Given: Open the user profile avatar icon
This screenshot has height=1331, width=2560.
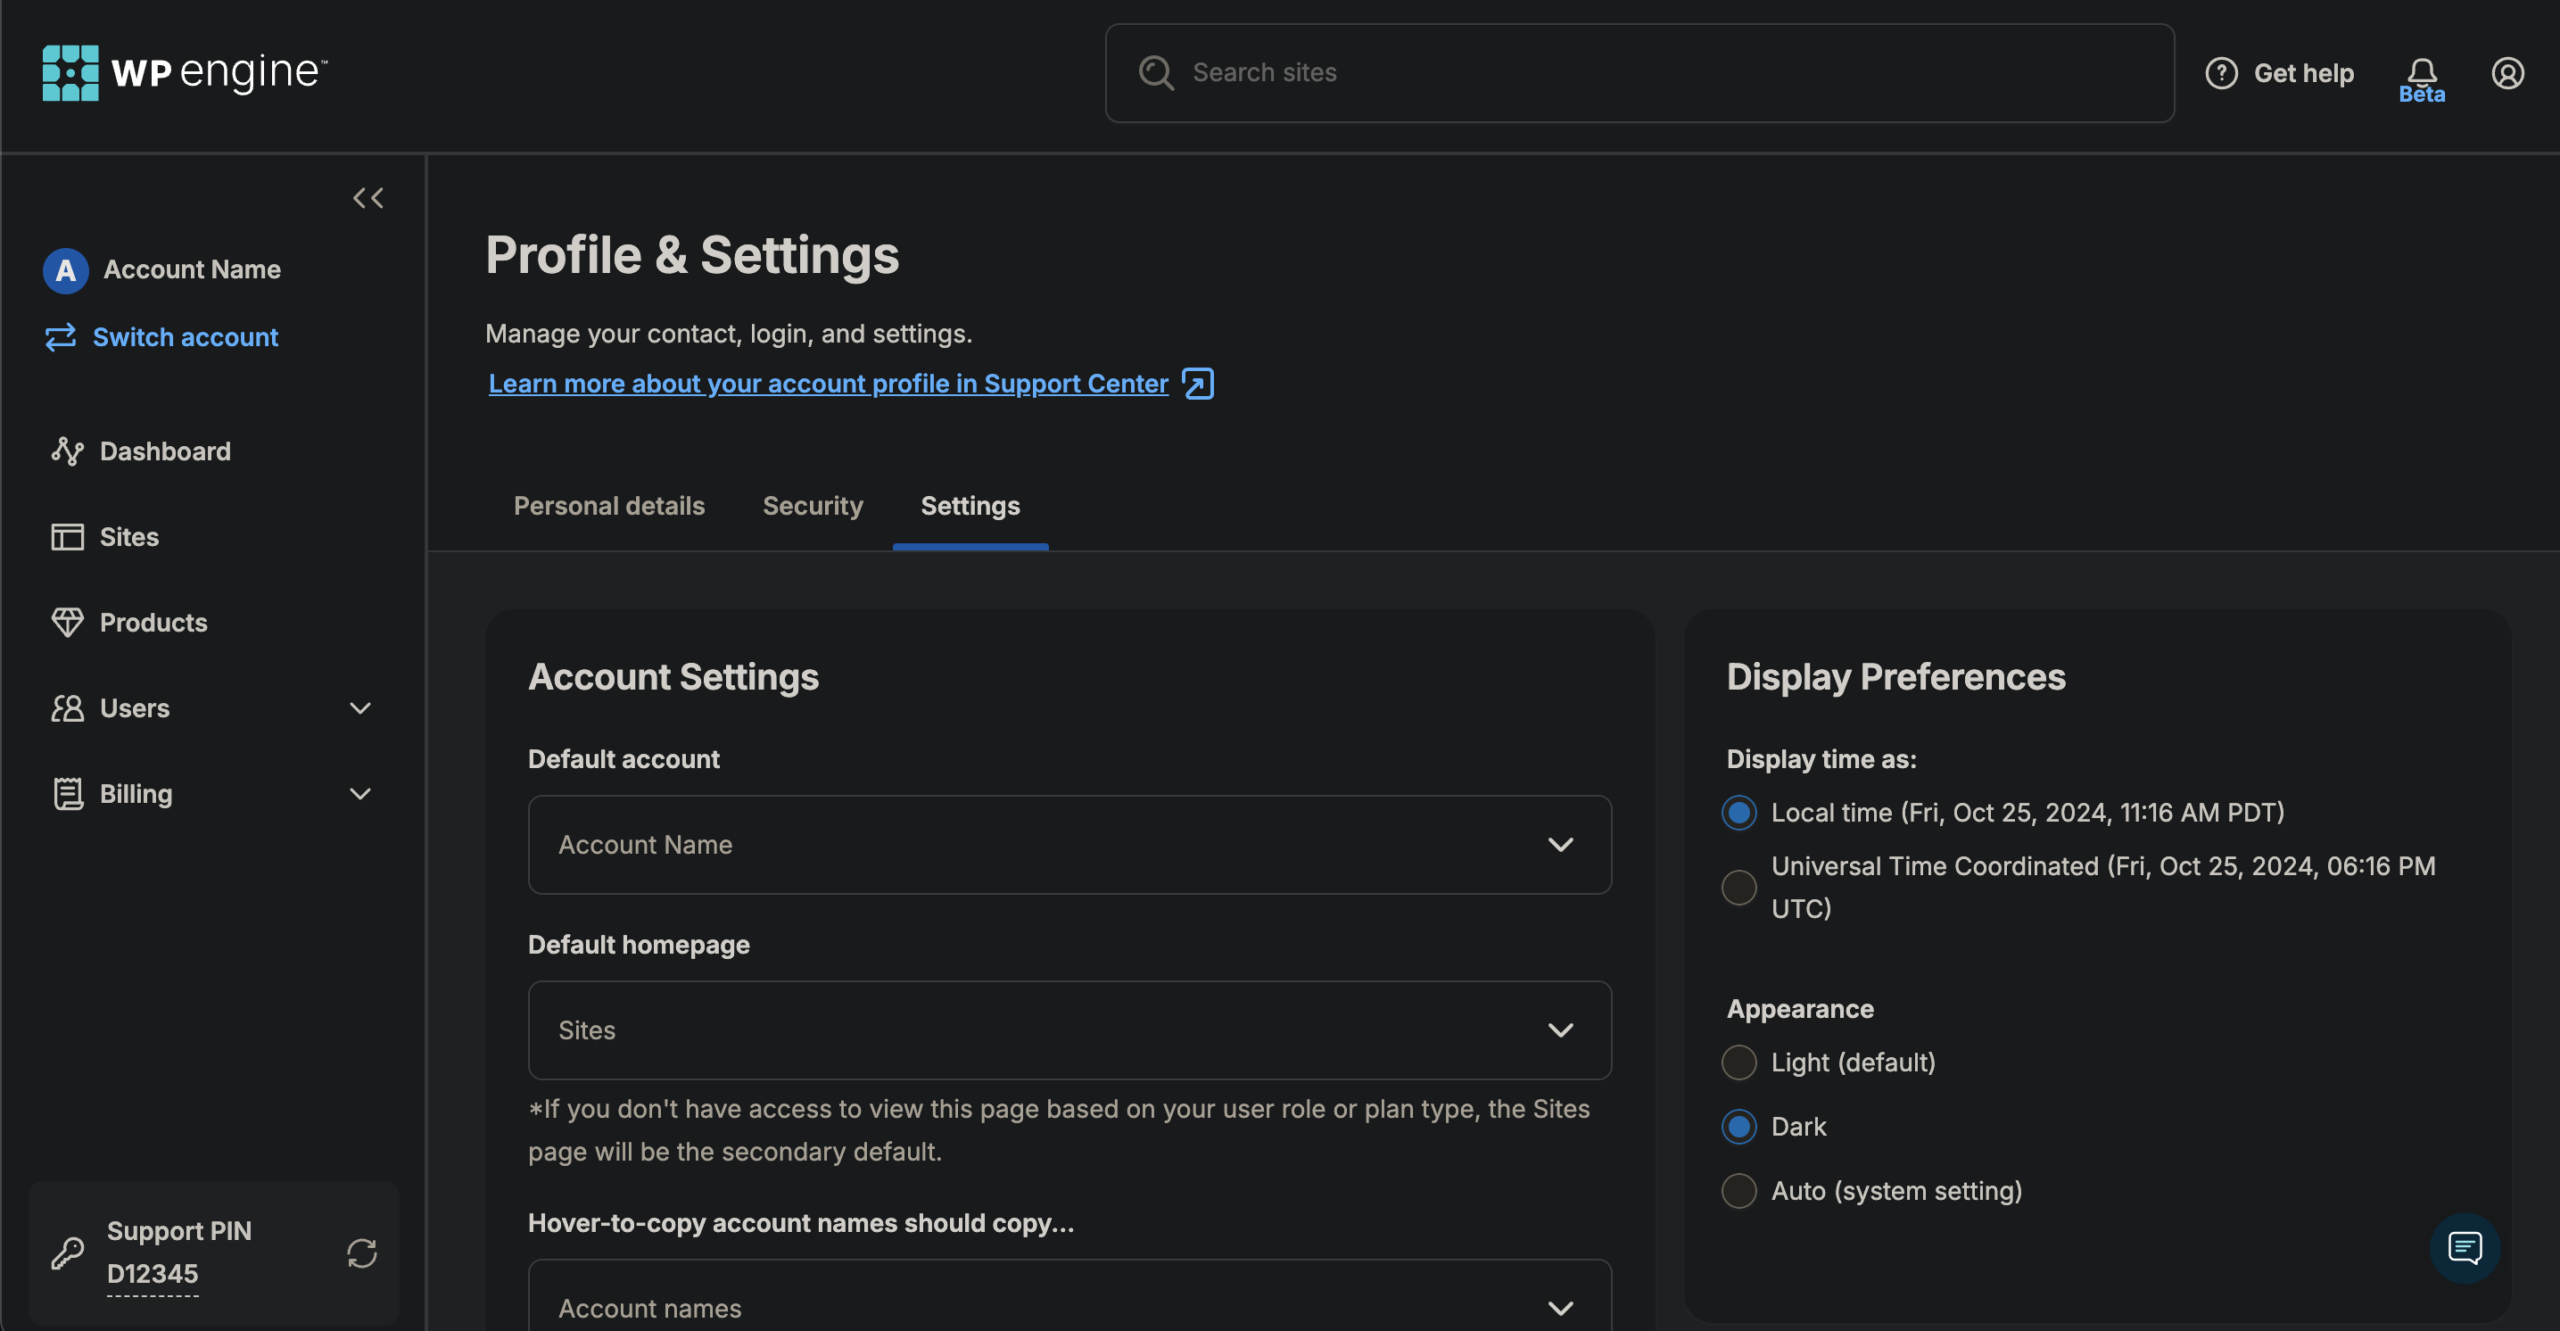Looking at the screenshot, I should (2508, 72).
